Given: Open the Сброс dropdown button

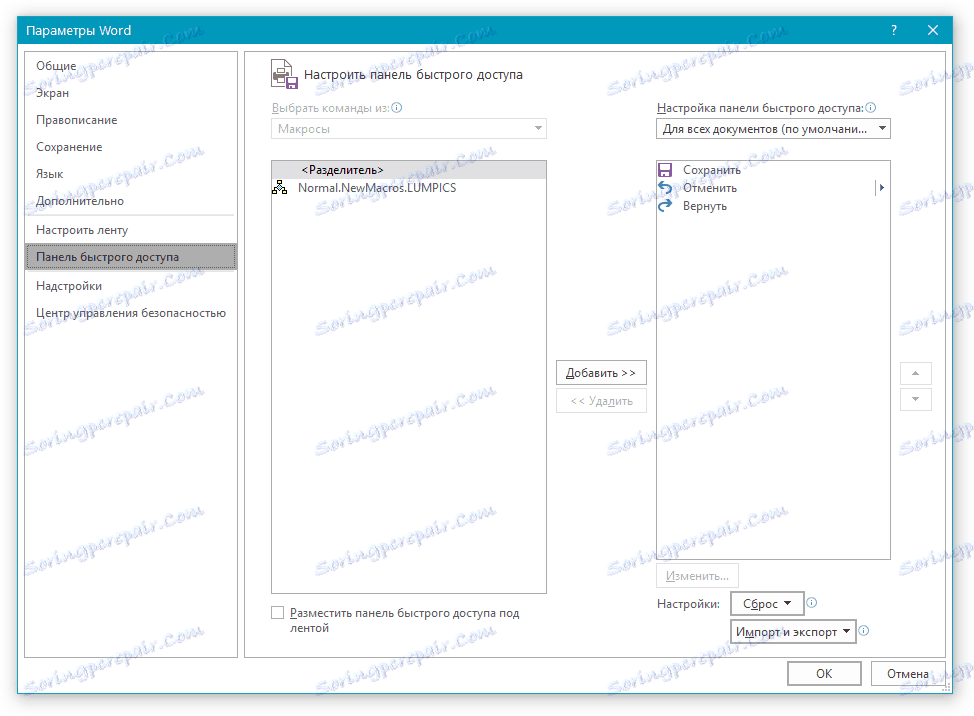Looking at the screenshot, I should pos(767,604).
